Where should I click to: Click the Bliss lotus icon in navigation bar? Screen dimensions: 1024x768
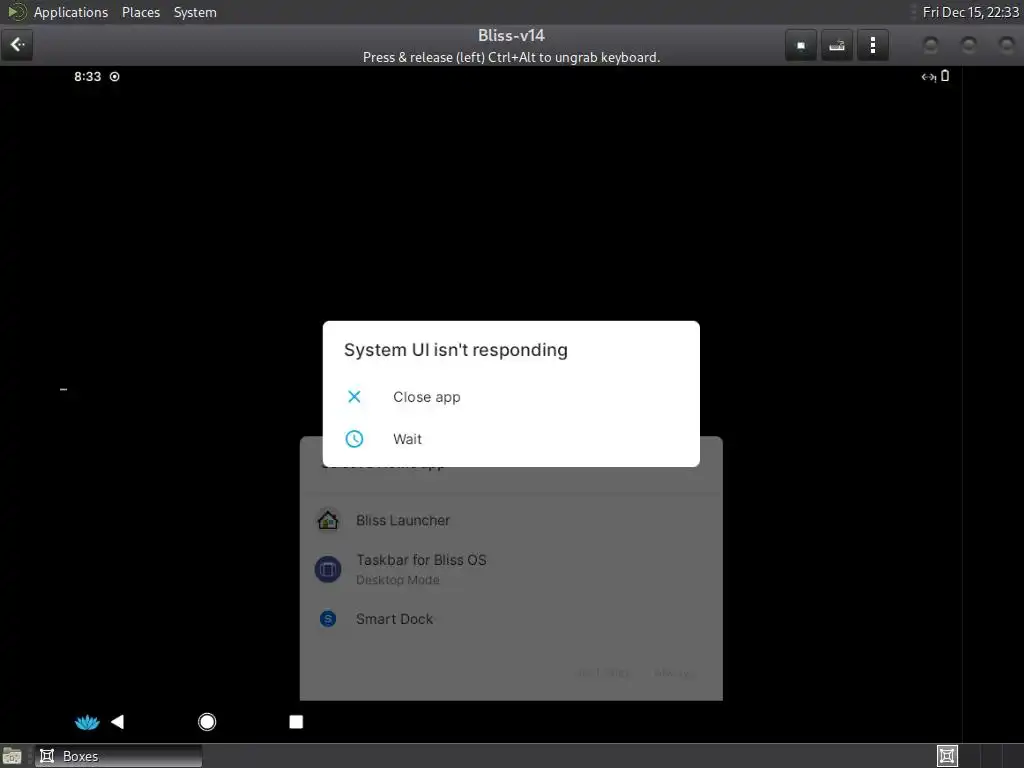(x=87, y=722)
